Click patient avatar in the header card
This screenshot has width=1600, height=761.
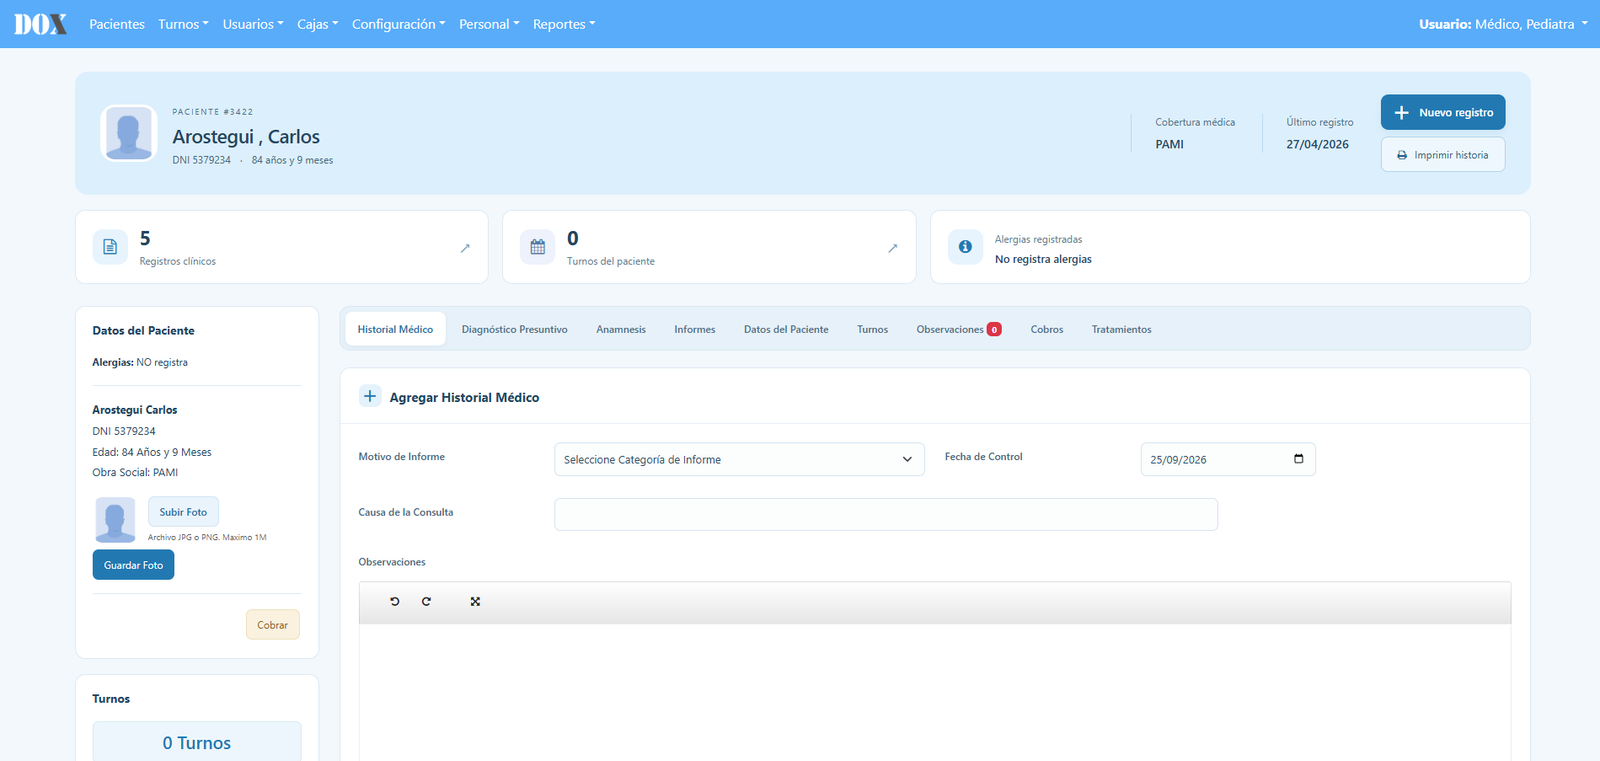pos(129,133)
